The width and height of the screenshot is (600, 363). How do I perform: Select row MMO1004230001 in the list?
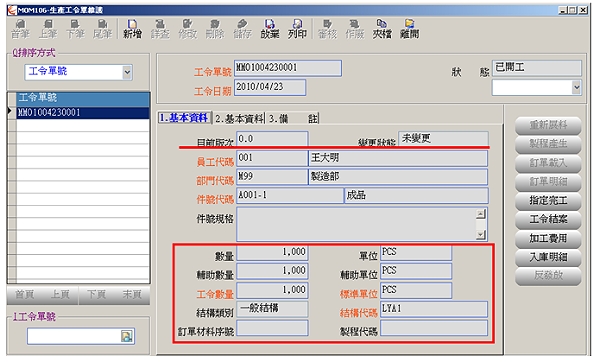83,113
